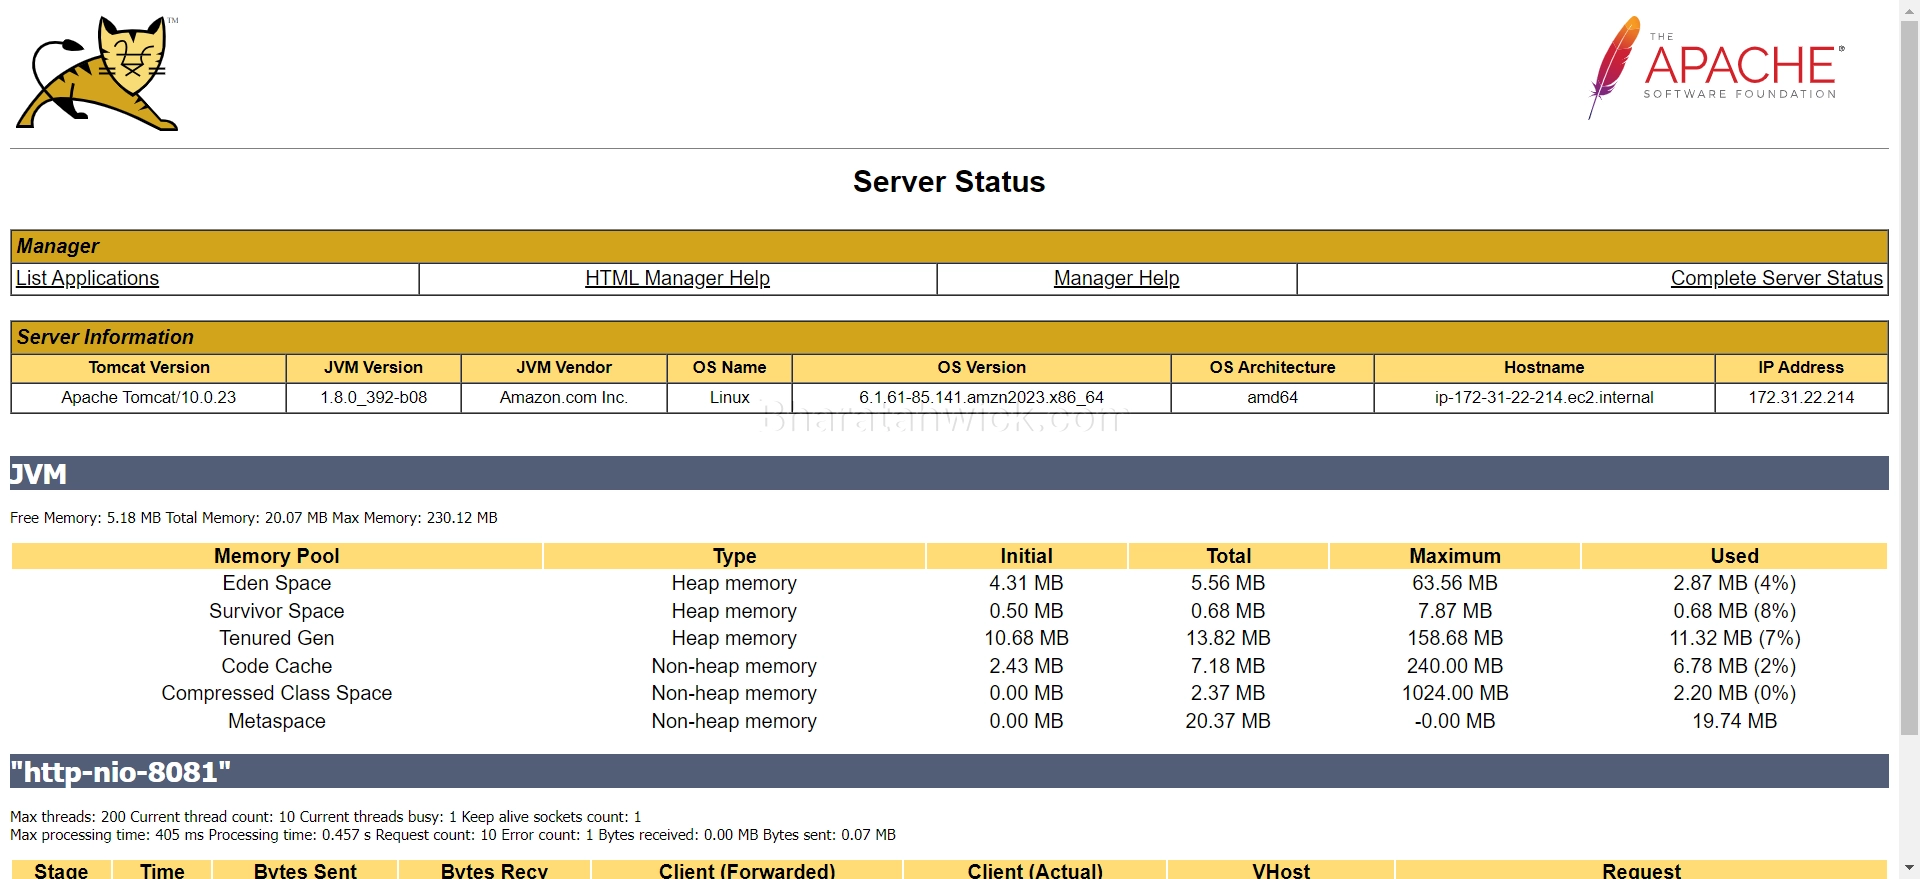Click Compressed Class Space maximum 1024.00 MB
Viewport: 1920px width, 879px height.
1455,693
